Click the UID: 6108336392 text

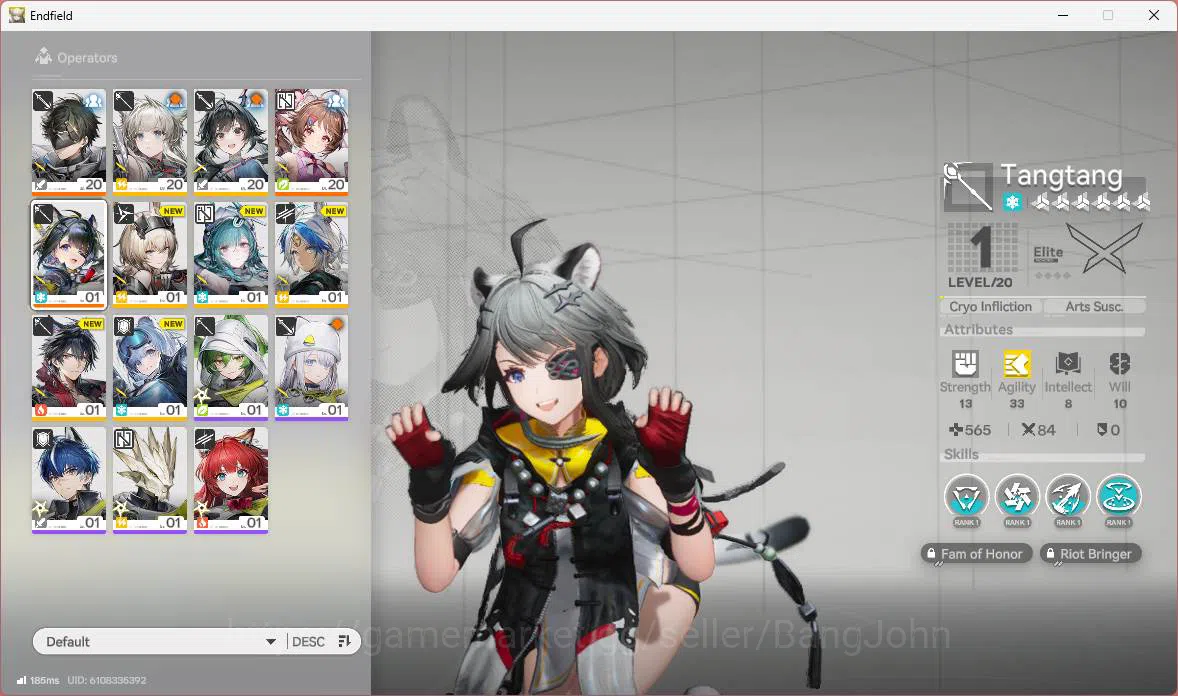point(107,680)
